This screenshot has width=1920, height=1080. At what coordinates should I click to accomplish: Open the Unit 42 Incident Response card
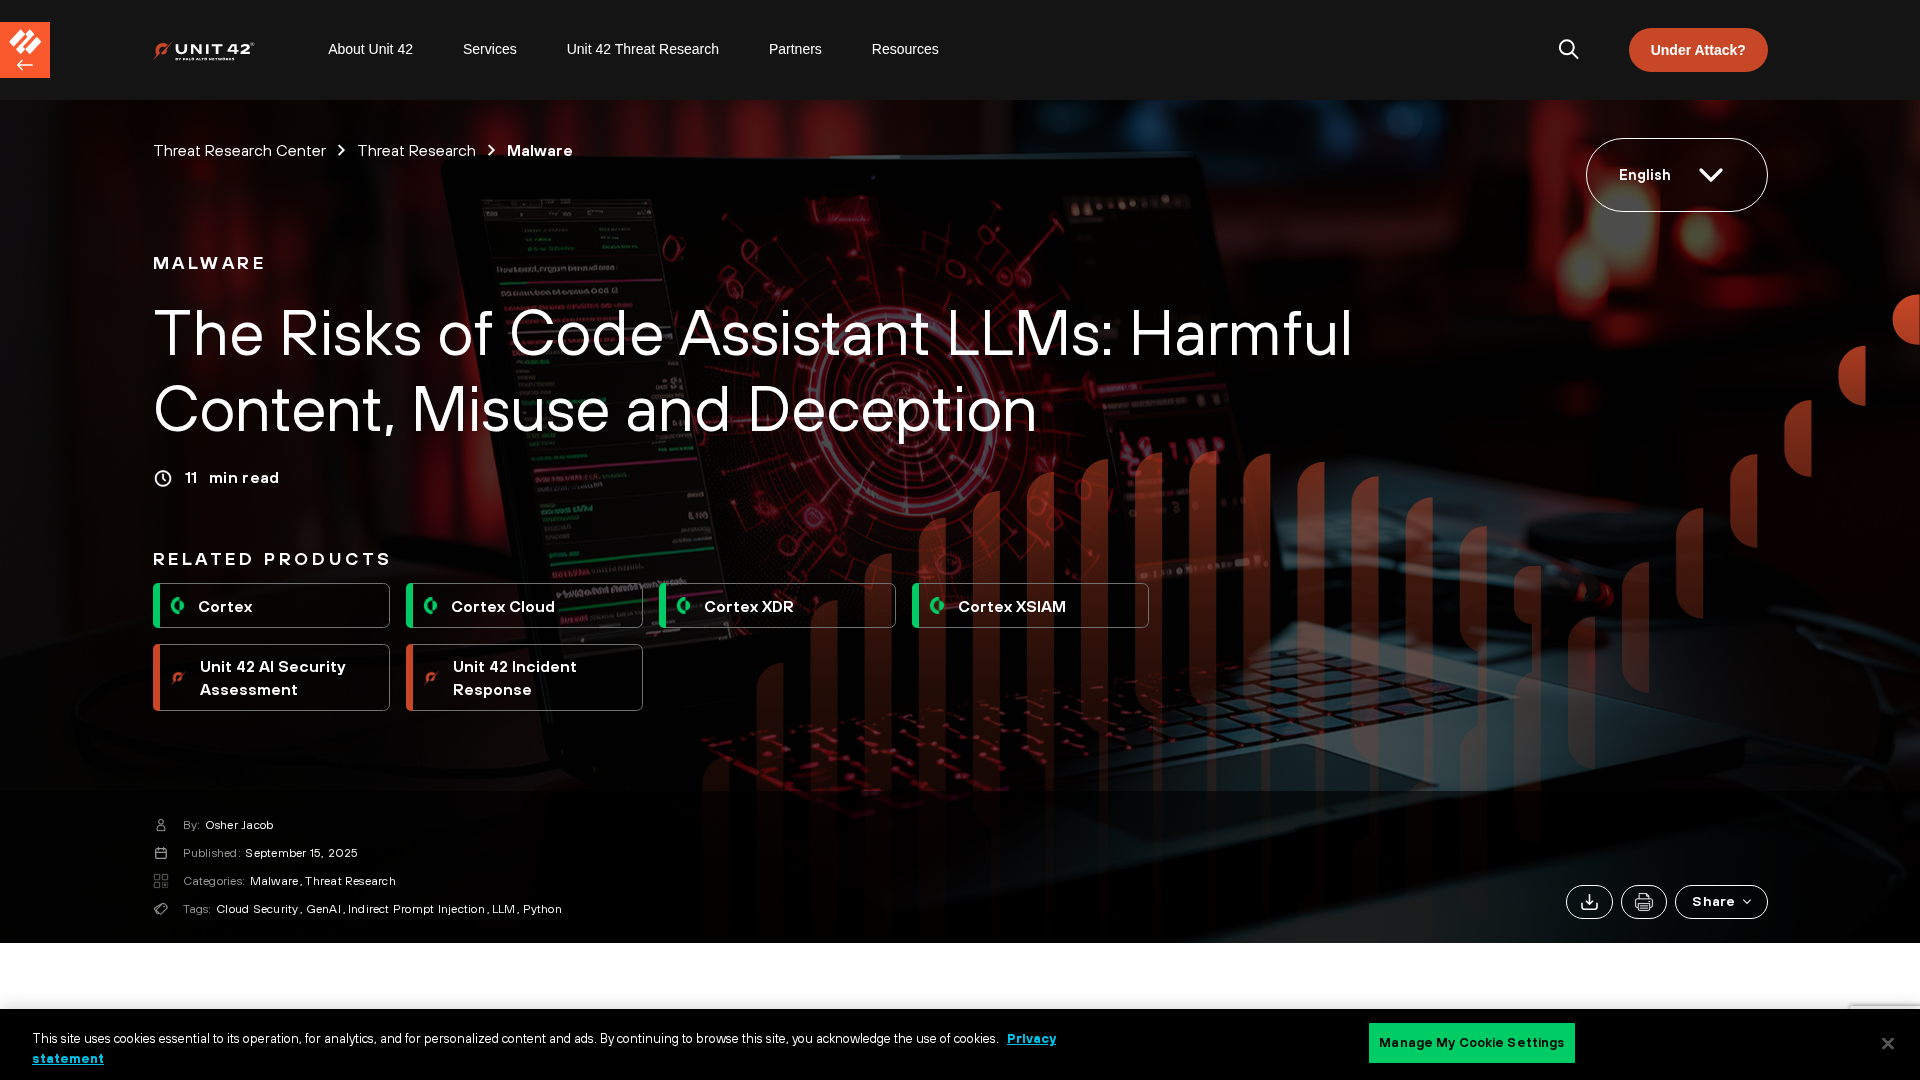pyautogui.click(x=524, y=678)
